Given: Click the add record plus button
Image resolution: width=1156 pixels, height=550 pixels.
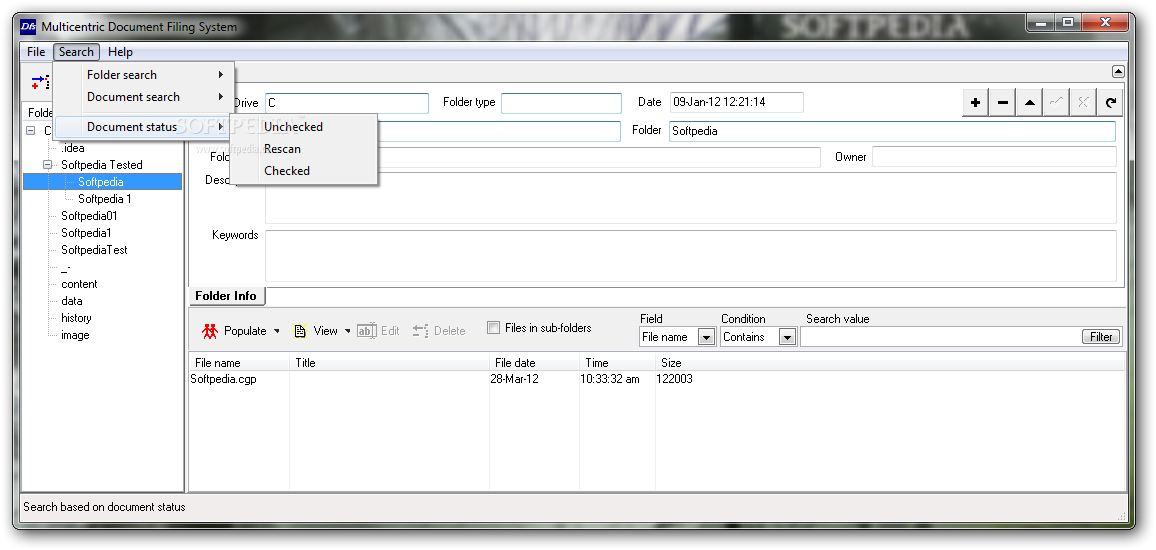Looking at the screenshot, I should click(x=975, y=103).
